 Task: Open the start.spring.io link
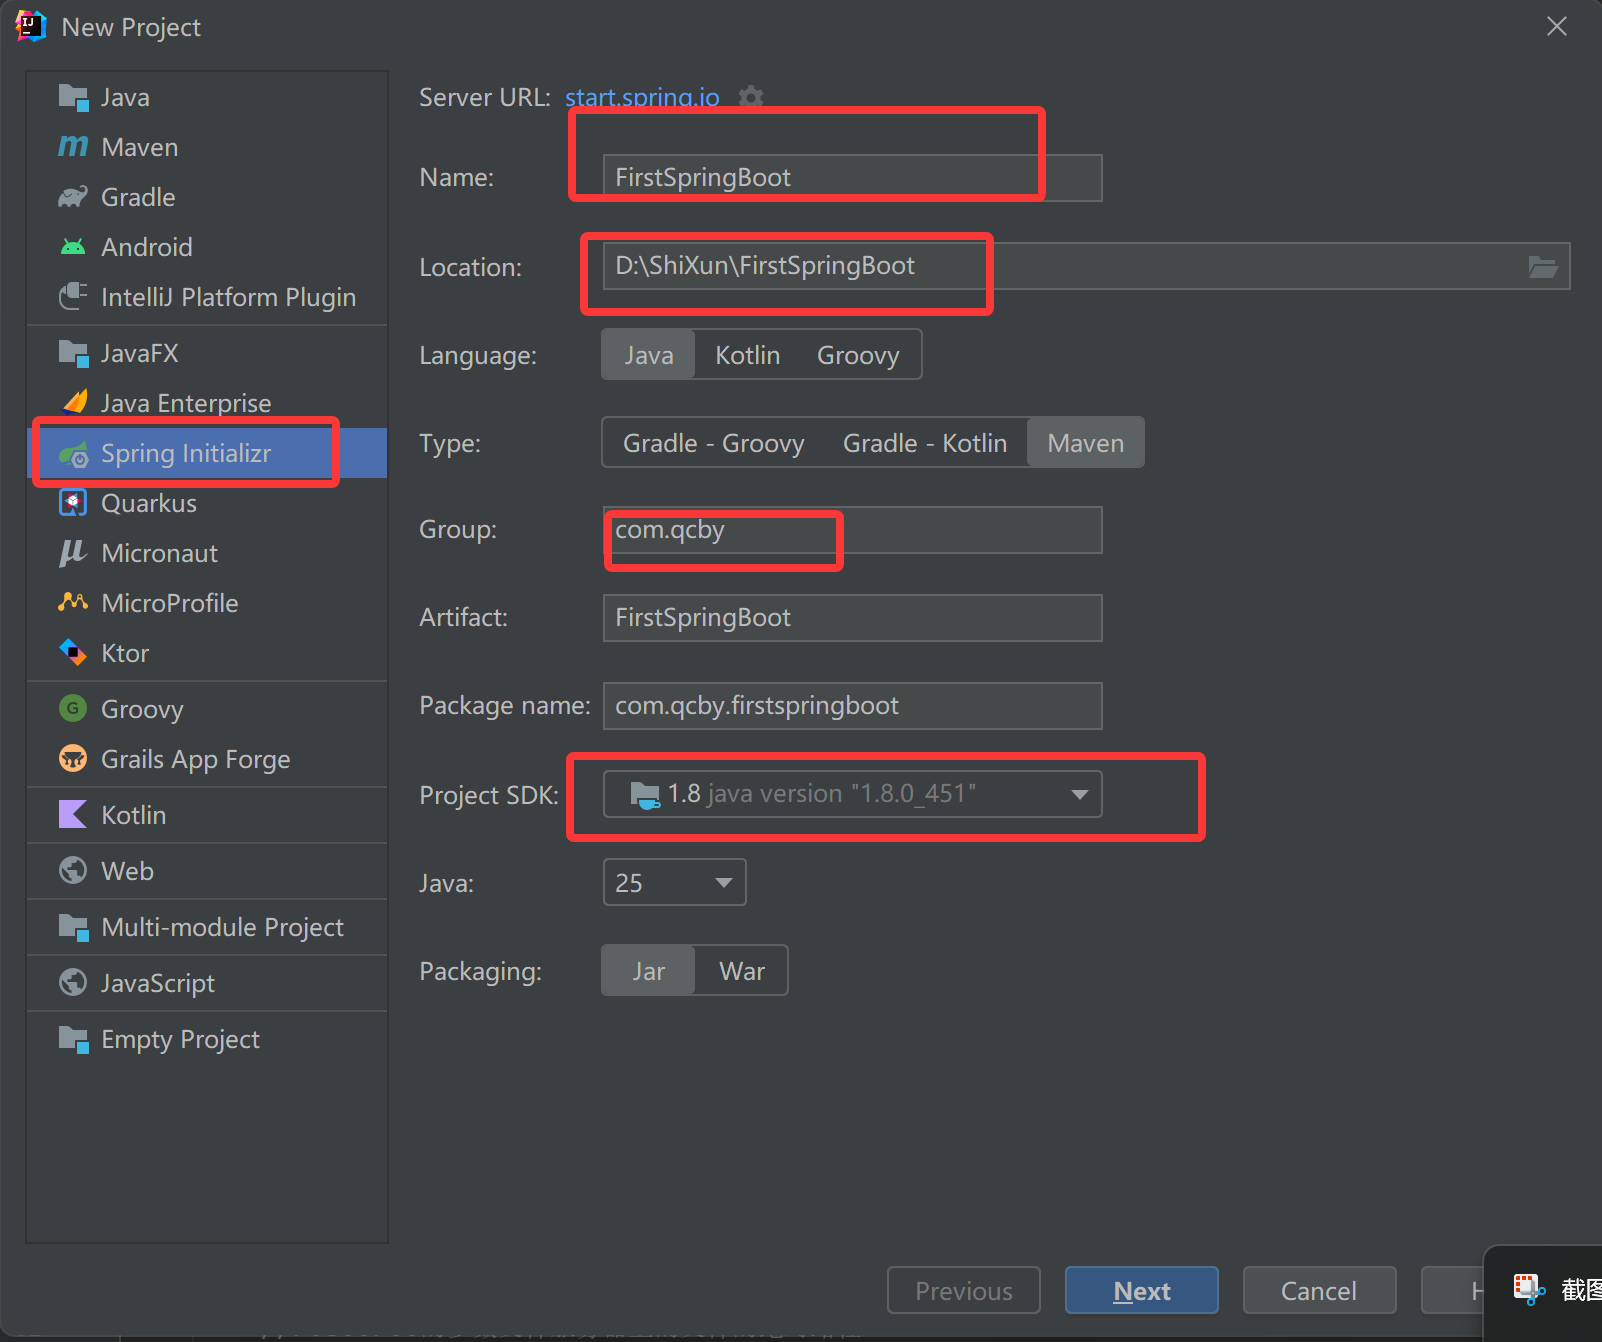click(x=642, y=97)
